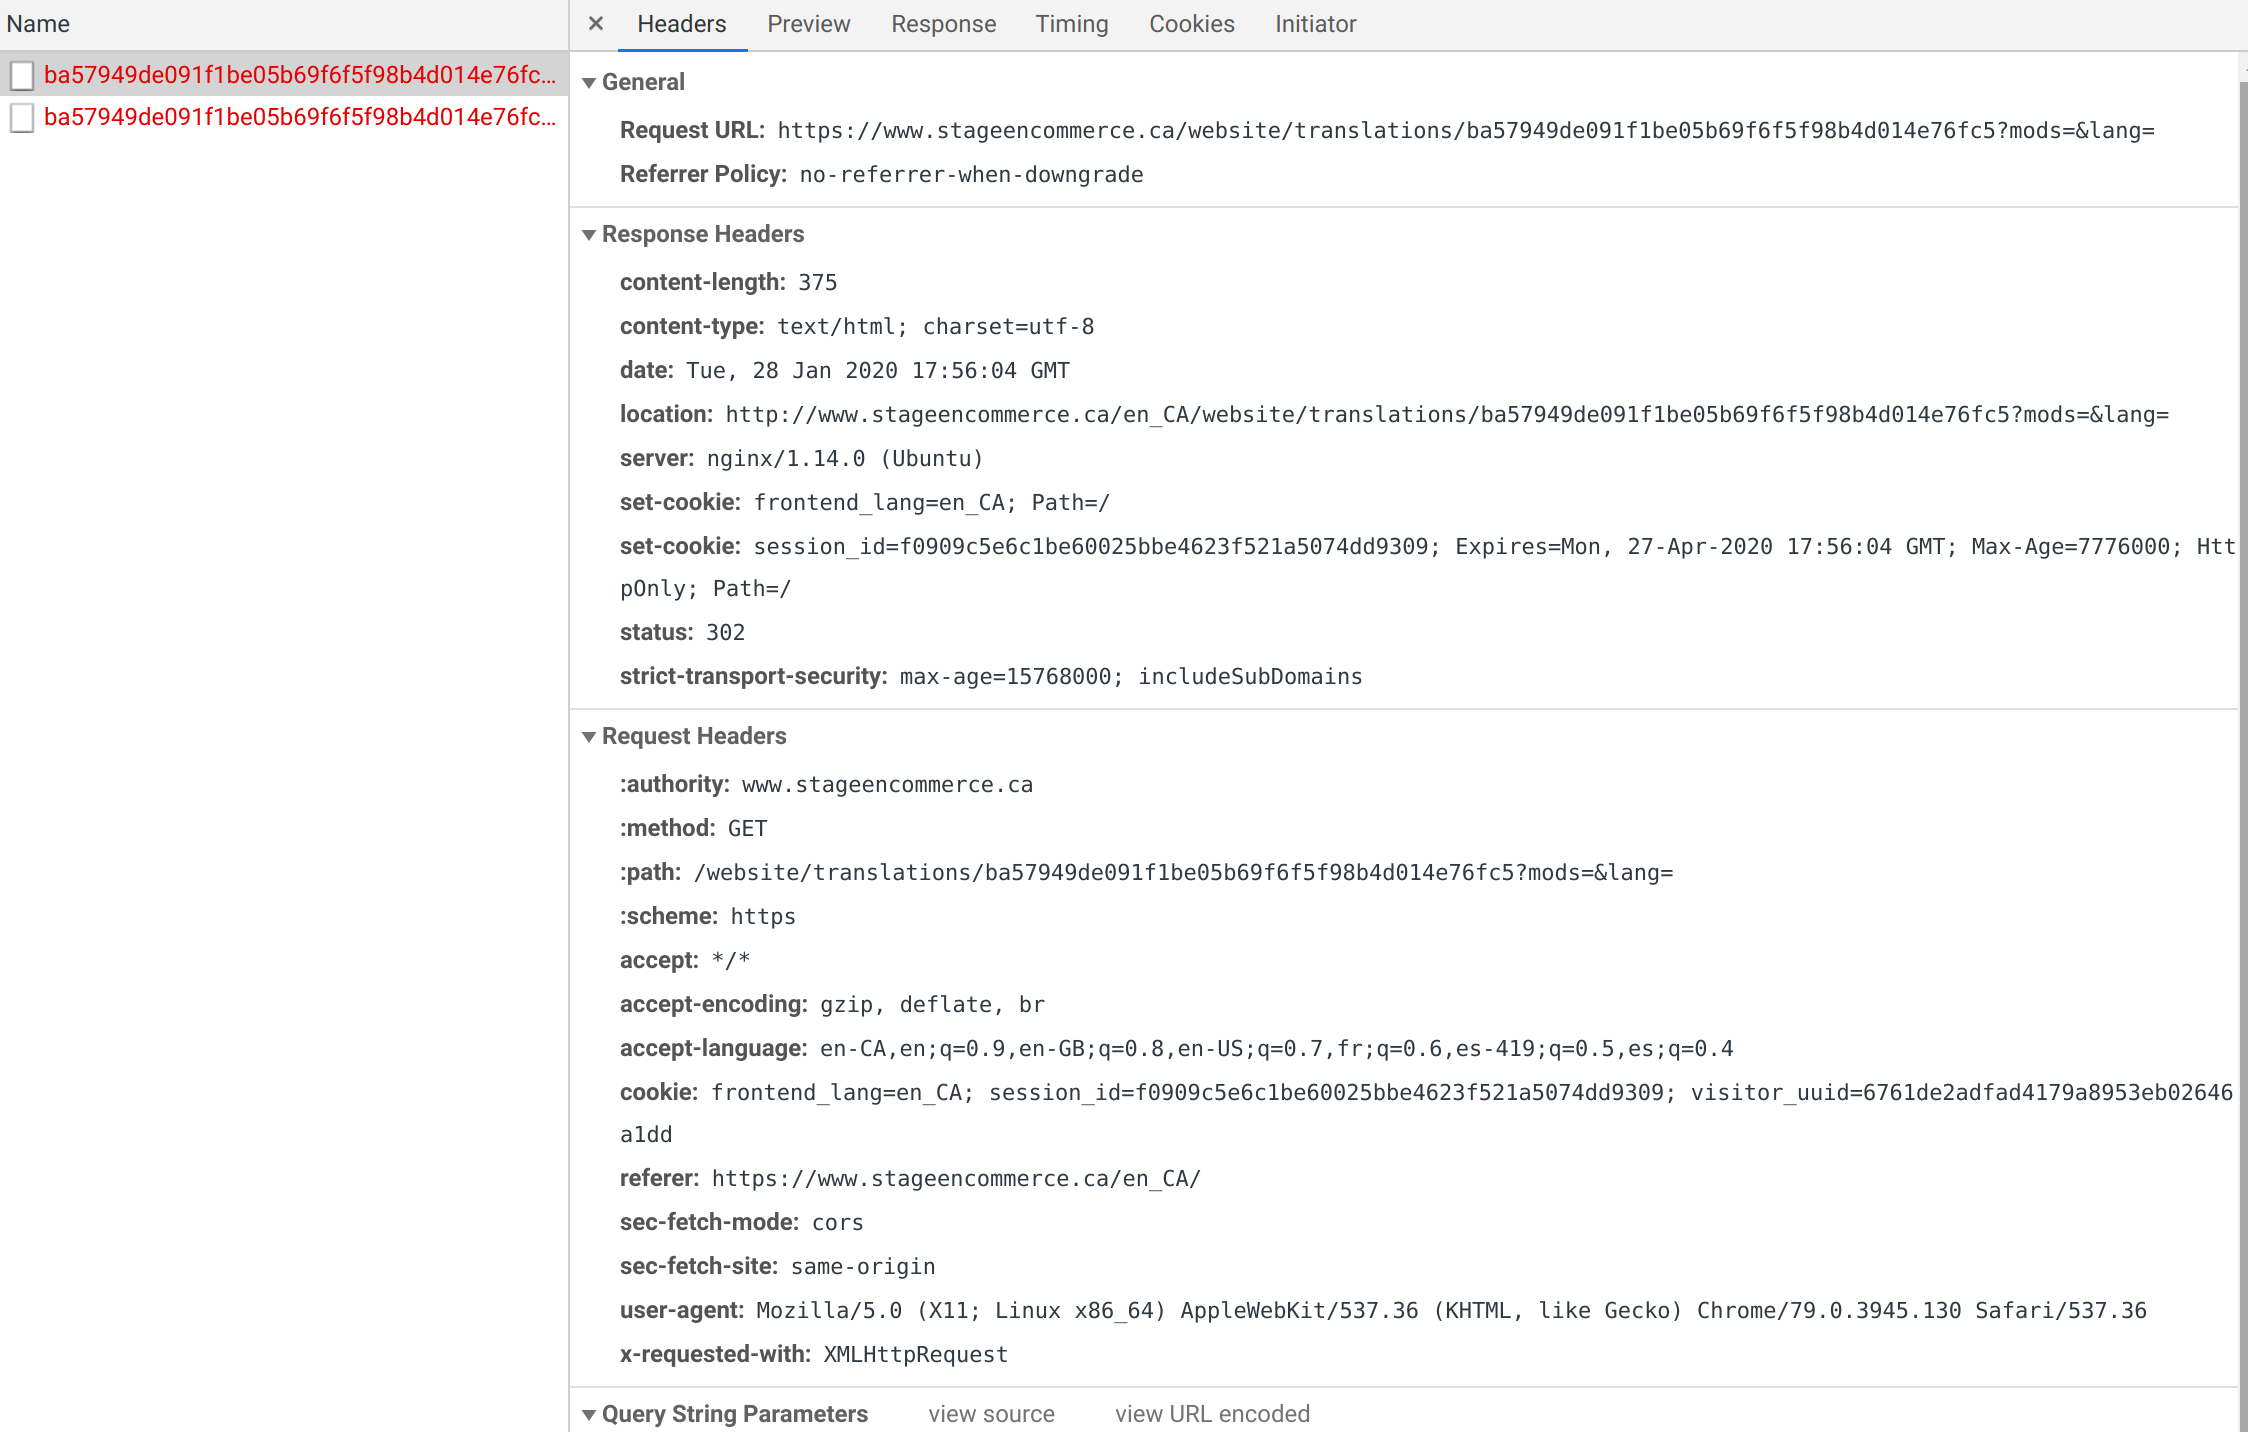Click the Referrer Policy value no-referrer-when-downgrade
Screen dimensions: 2248x1432
pyautogui.click(x=971, y=175)
